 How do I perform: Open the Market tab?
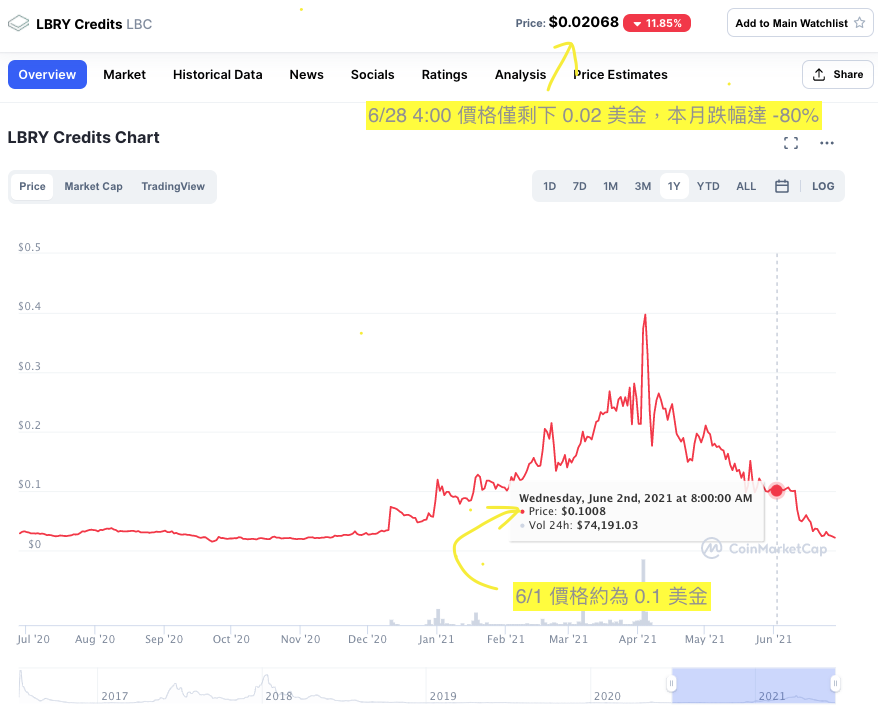(x=124, y=74)
